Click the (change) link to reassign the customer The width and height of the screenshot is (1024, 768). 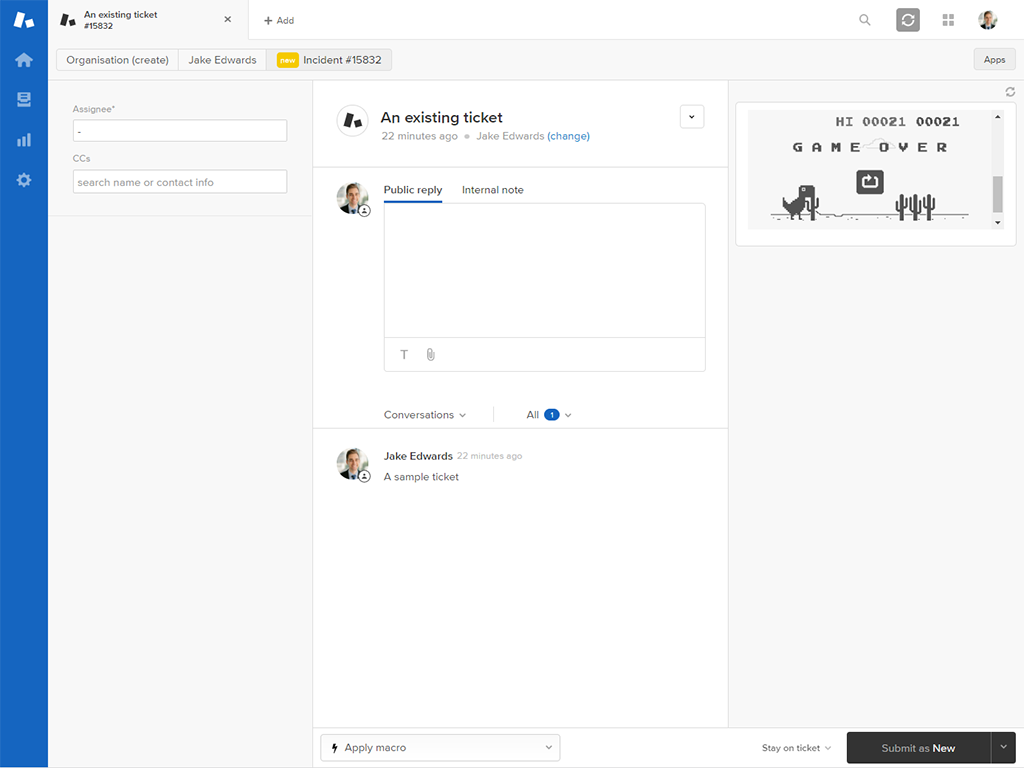click(568, 136)
